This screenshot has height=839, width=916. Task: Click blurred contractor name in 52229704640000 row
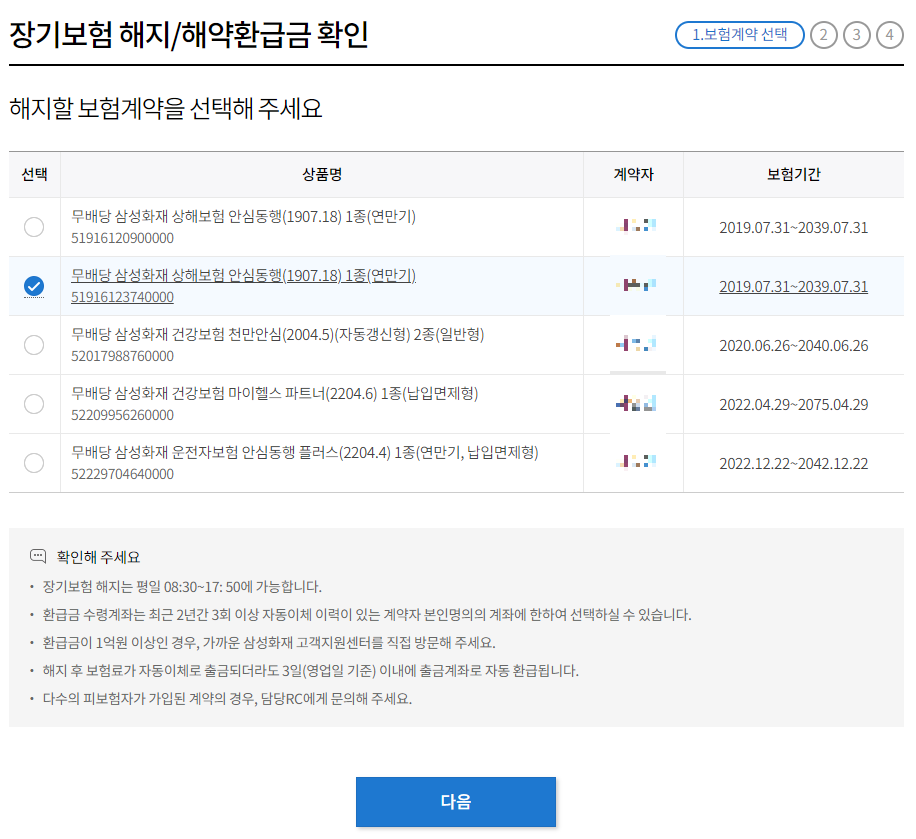point(636,462)
